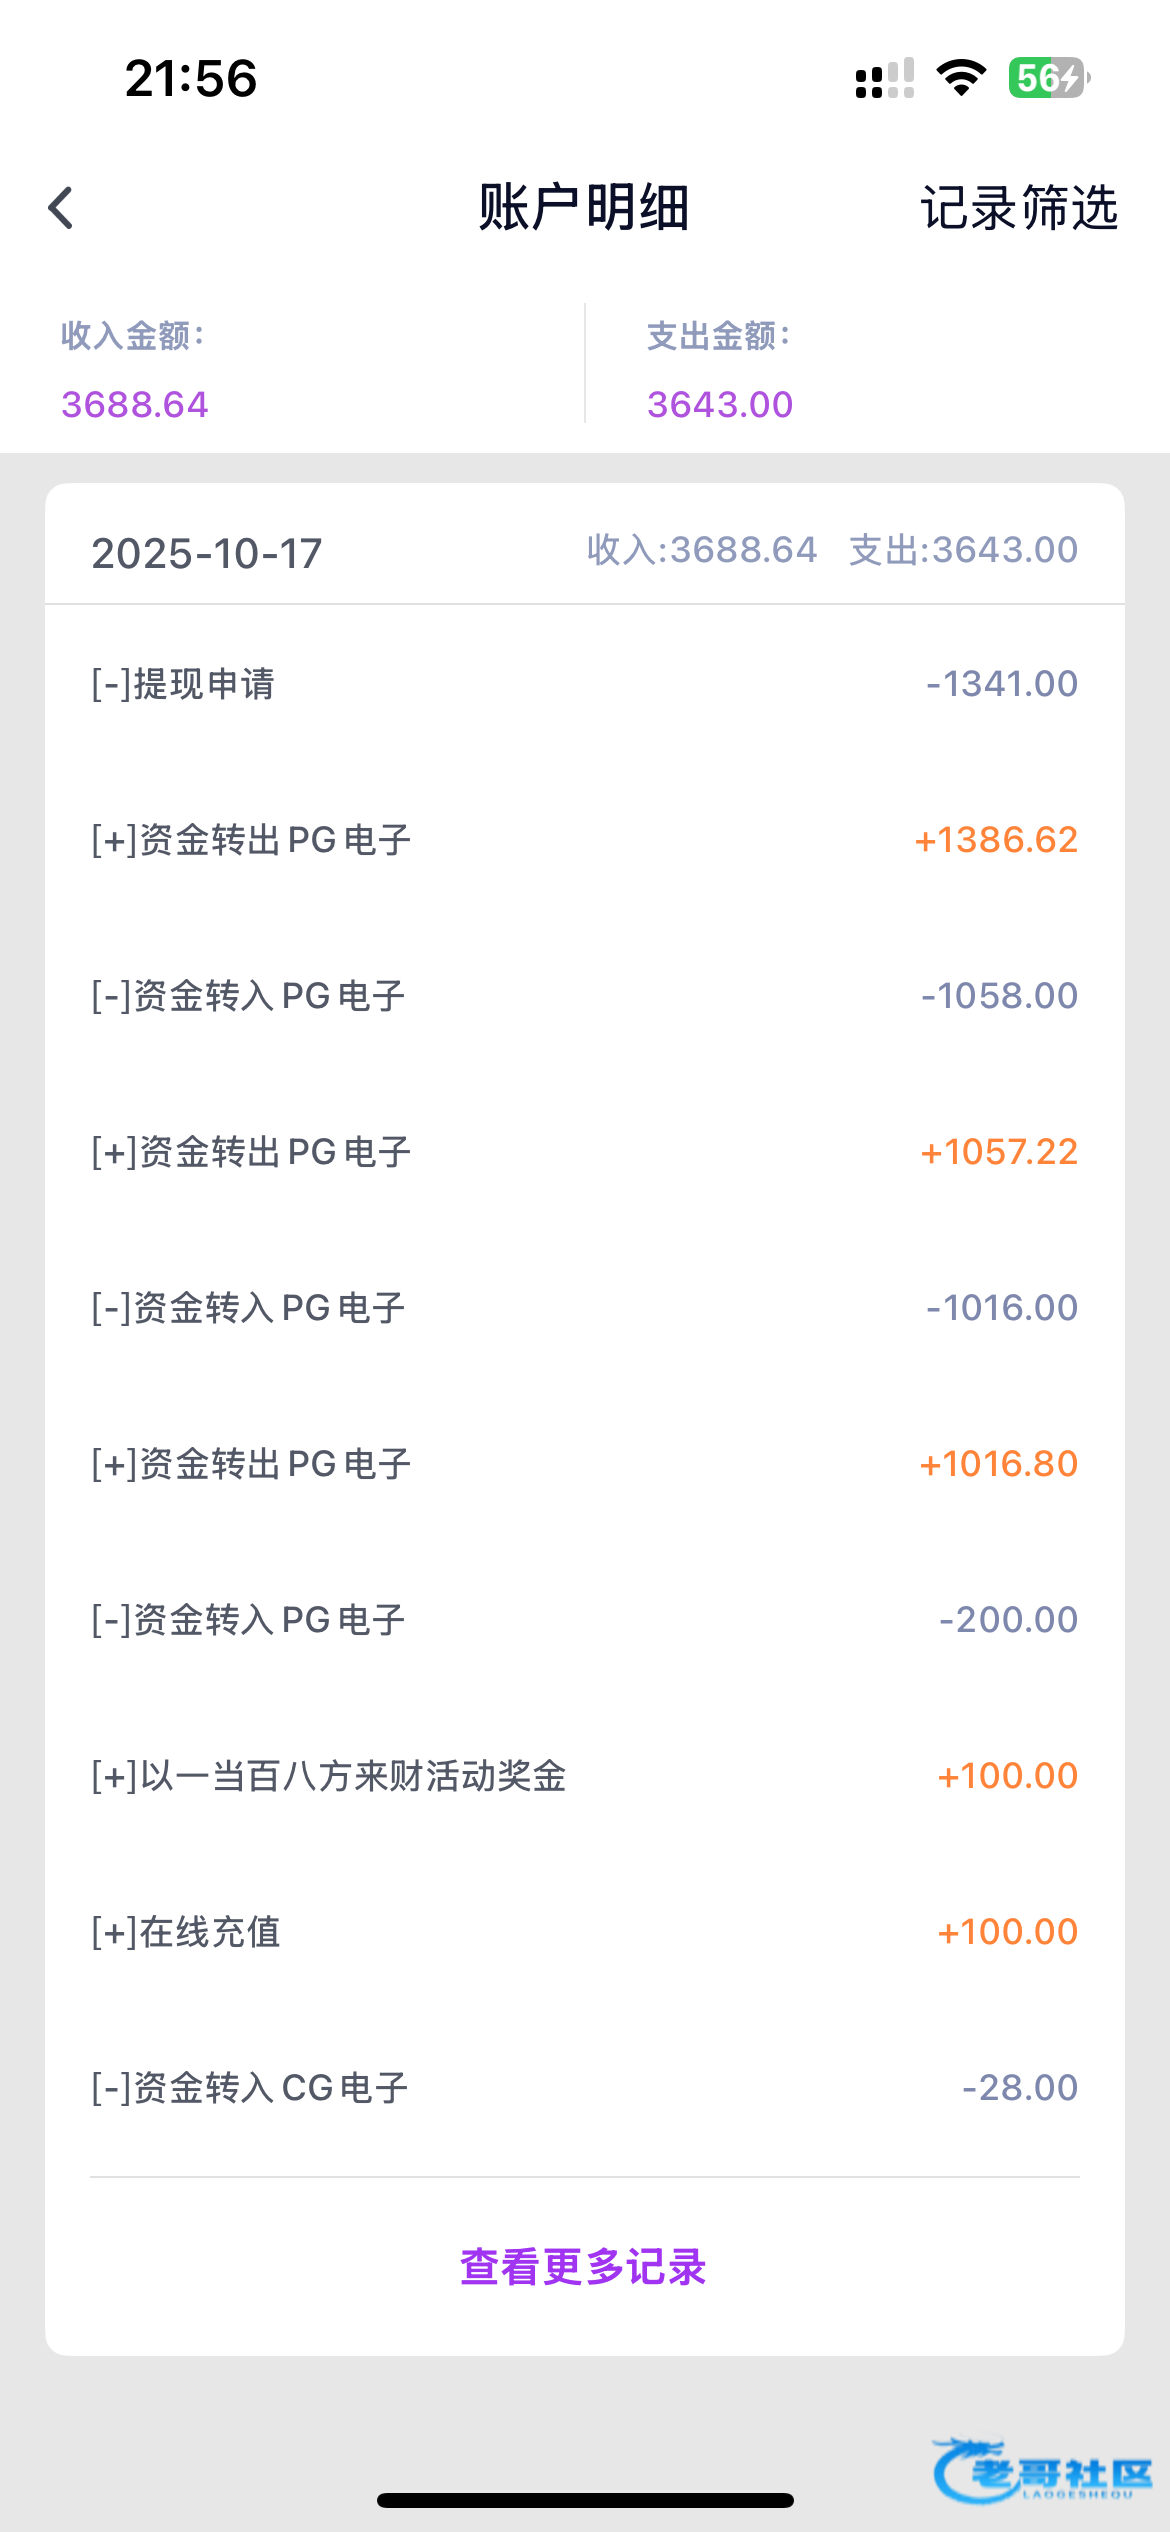Open the 提现申请 -1341.00 record
Screen dimensions: 1170x2532
point(584,684)
